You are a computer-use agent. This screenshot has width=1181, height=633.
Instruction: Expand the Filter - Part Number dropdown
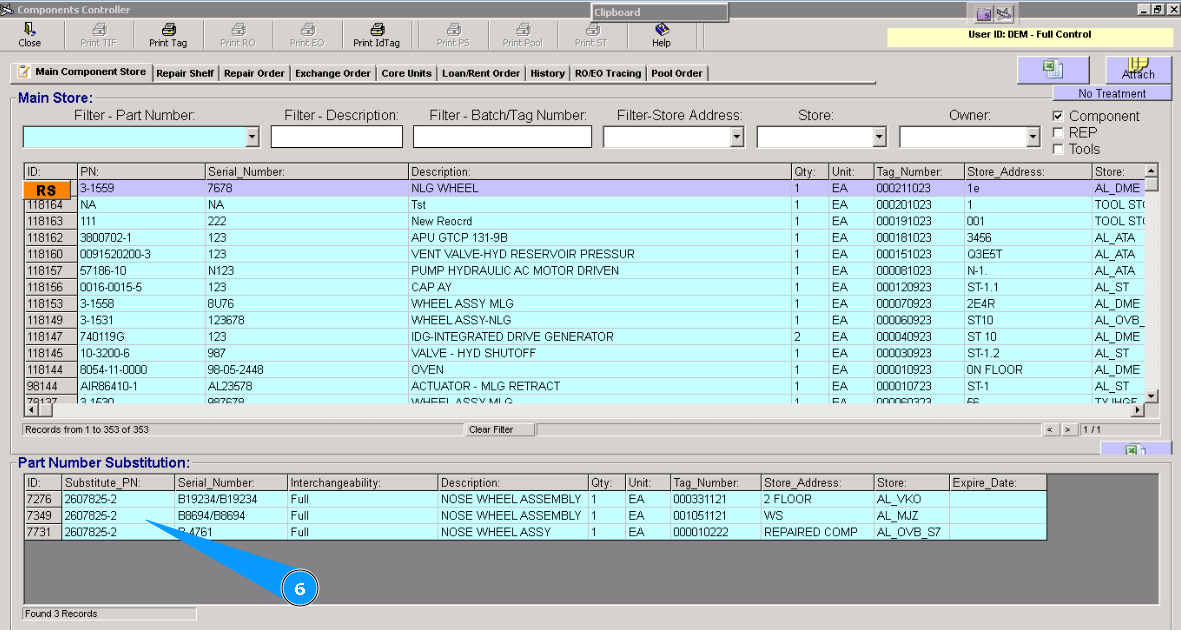pos(252,137)
